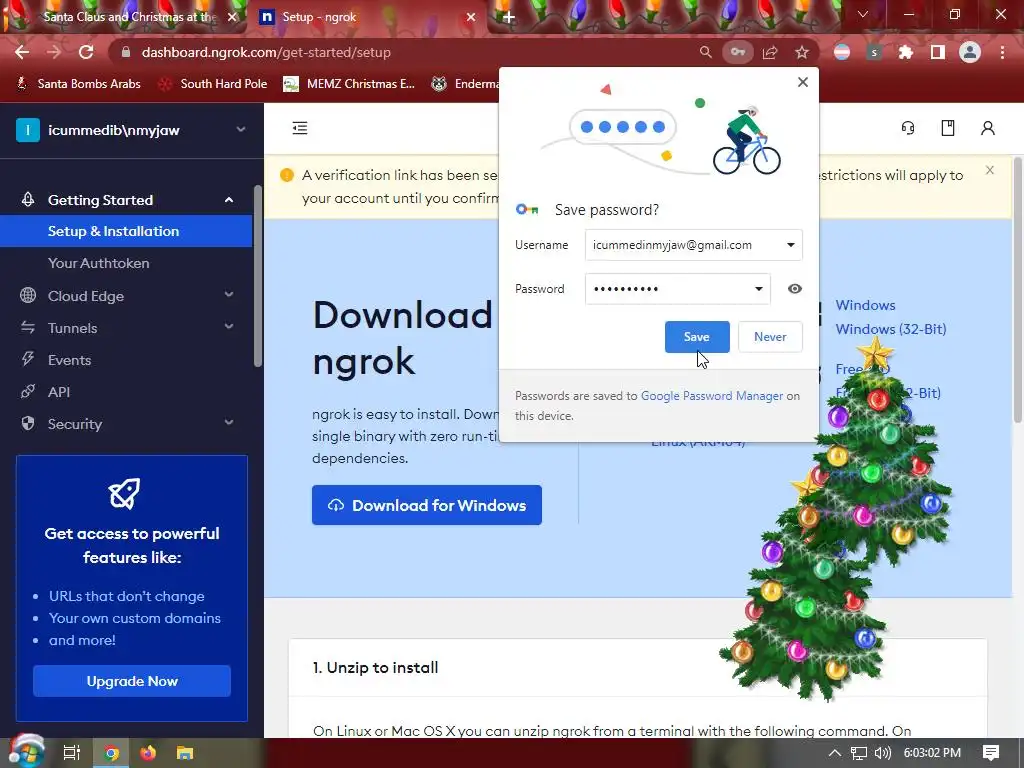
Task: Select Setup & Installation in the sidebar
Action: (126, 231)
